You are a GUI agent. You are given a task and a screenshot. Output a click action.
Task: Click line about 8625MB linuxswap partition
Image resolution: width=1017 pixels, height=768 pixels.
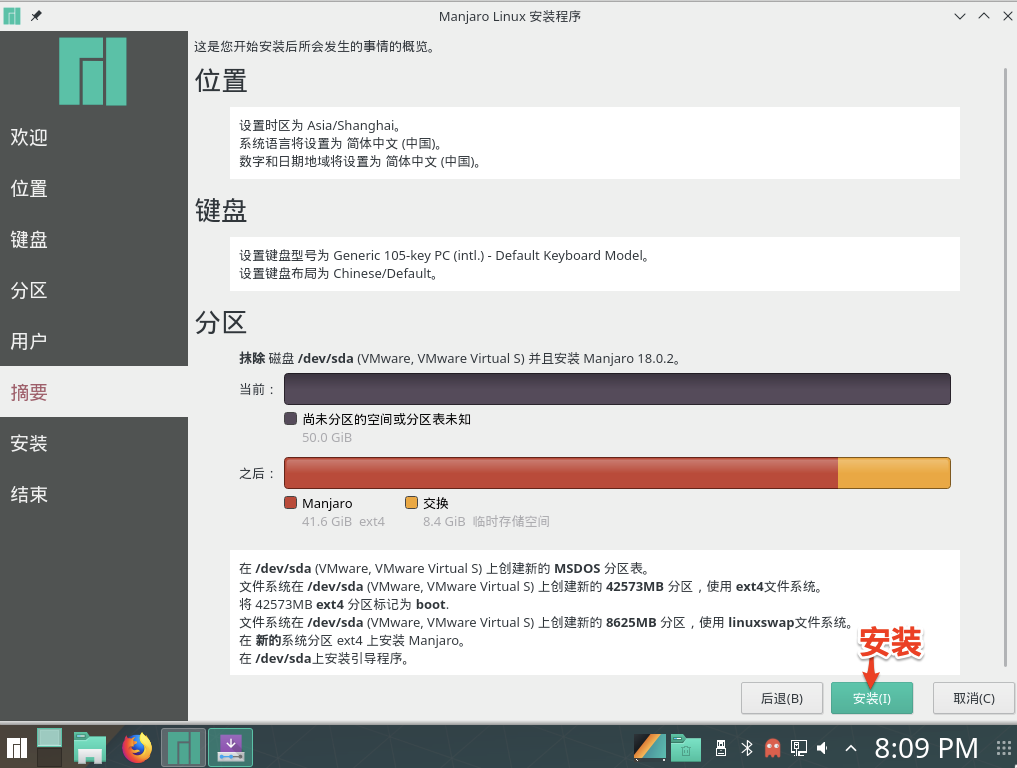click(x=546, y=623)
